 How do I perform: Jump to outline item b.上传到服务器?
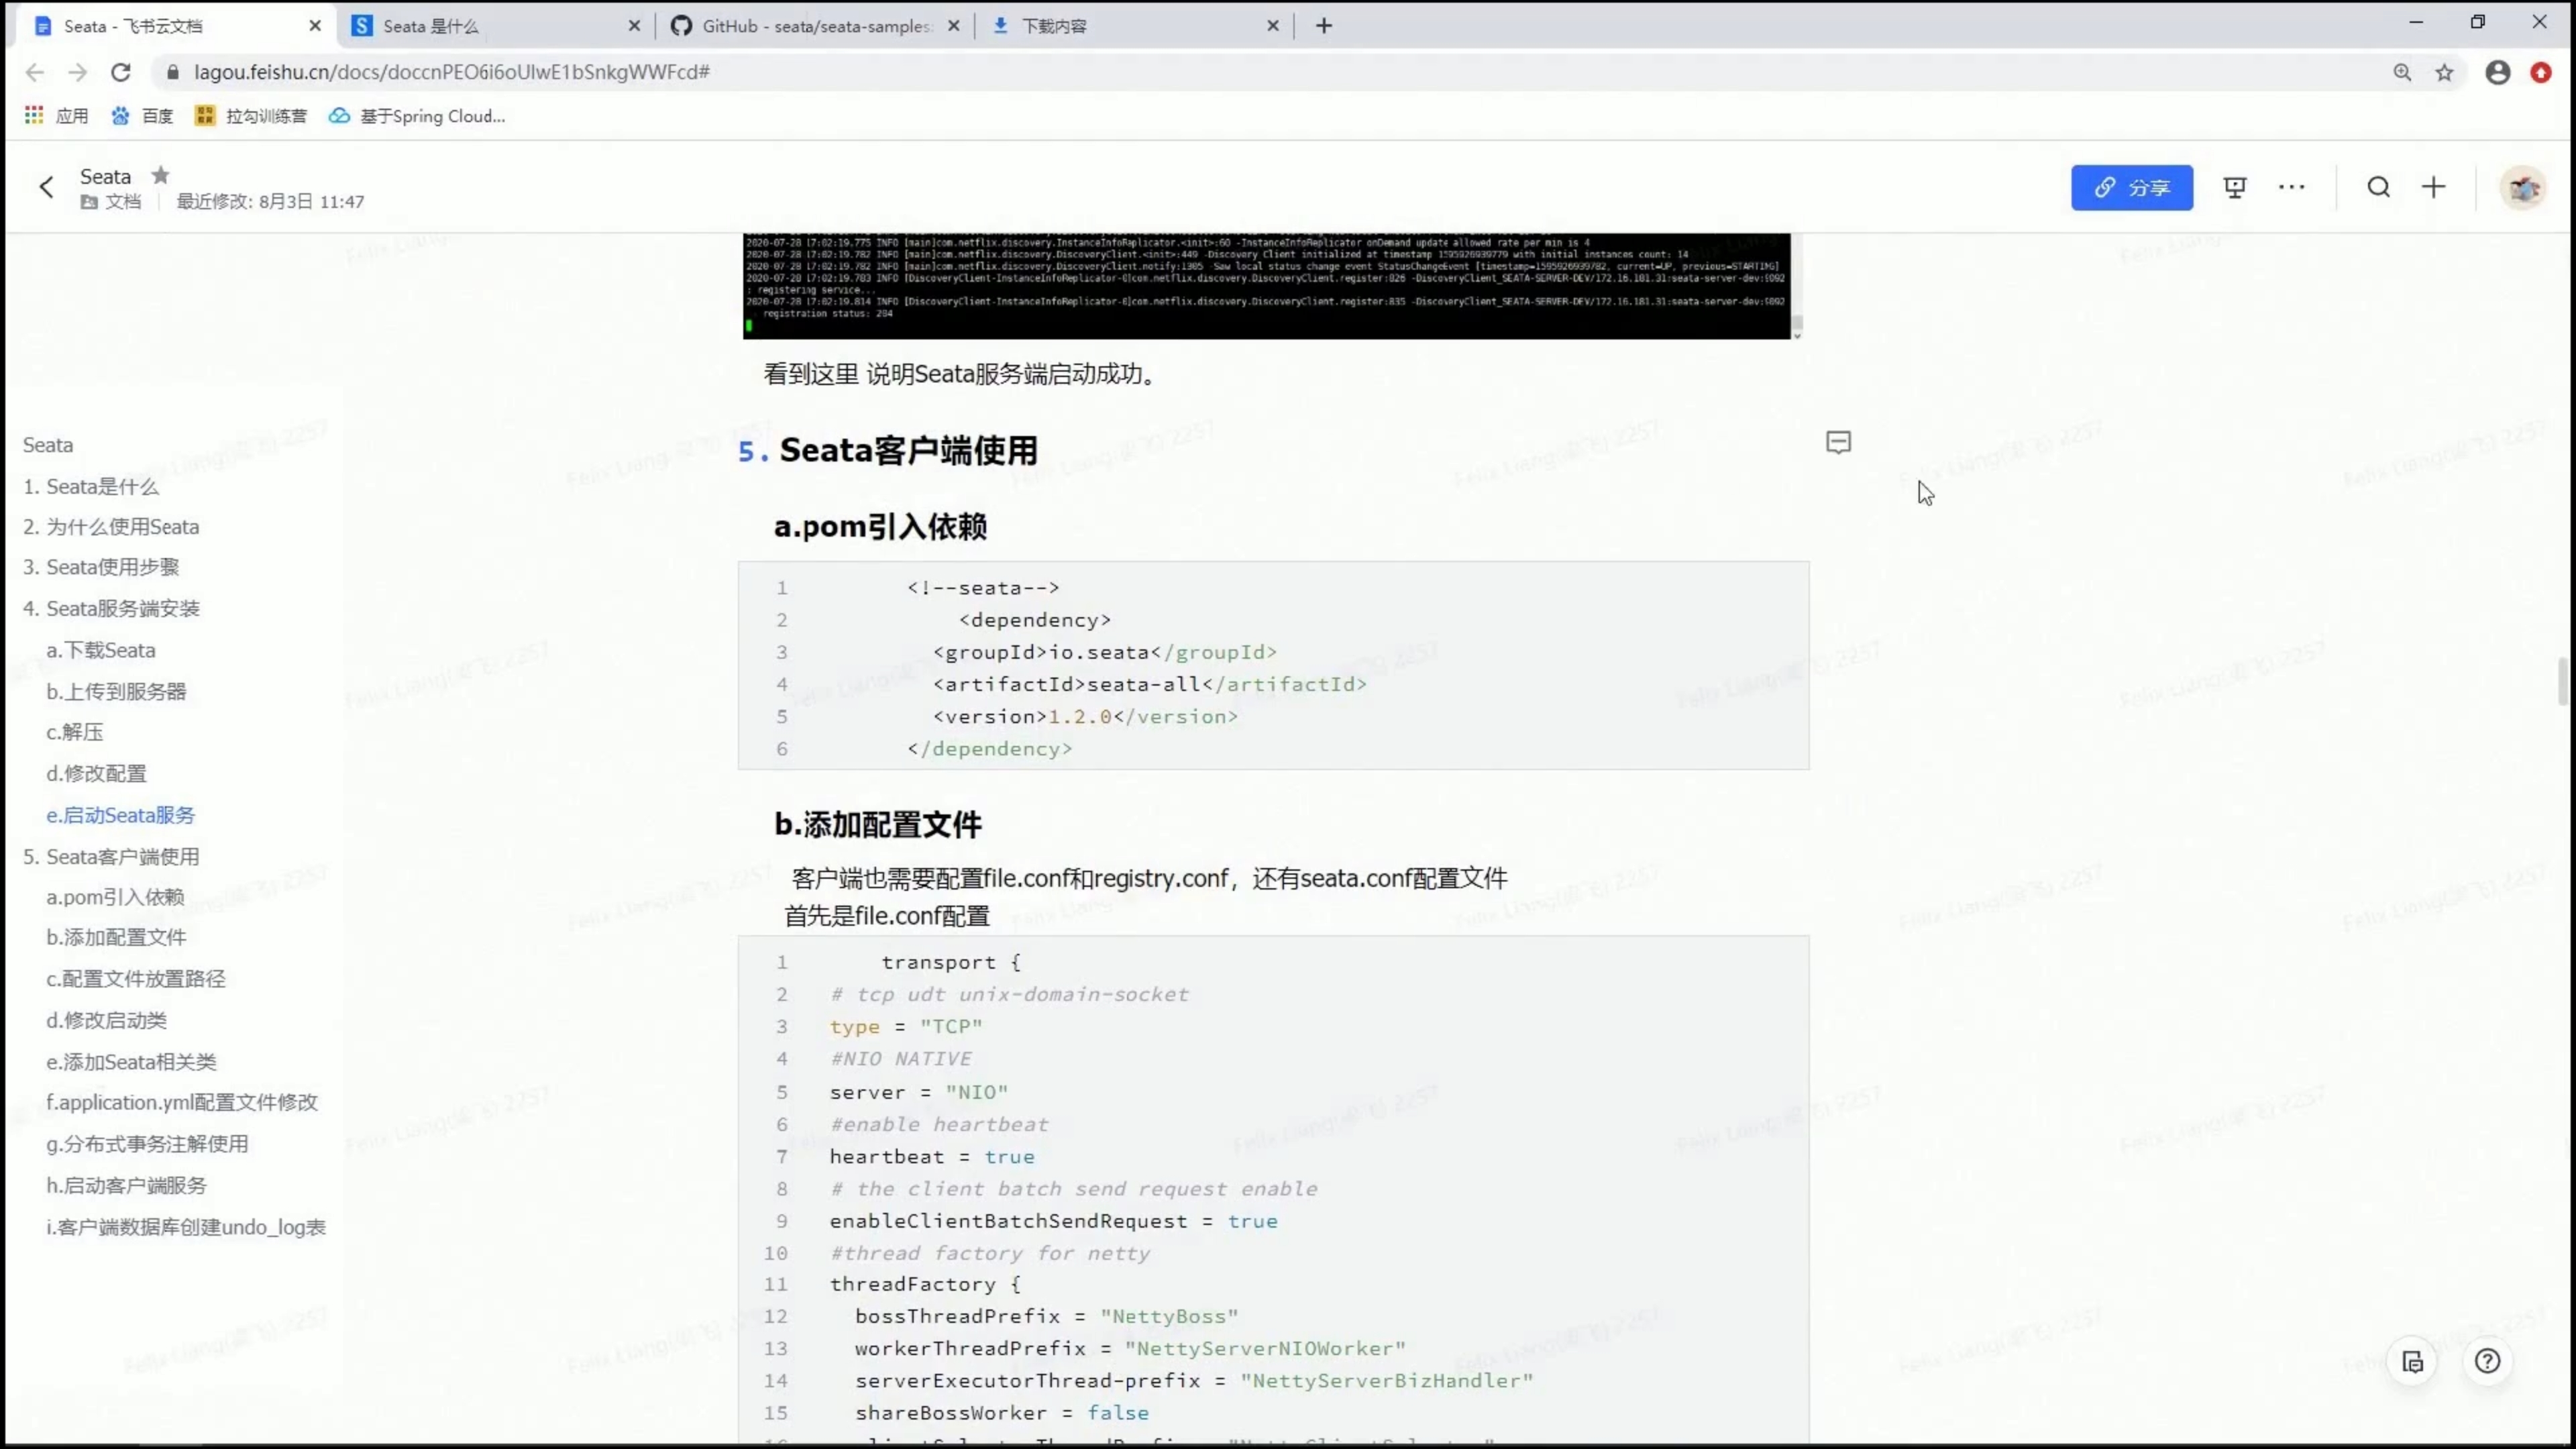(x=116, y=691)
